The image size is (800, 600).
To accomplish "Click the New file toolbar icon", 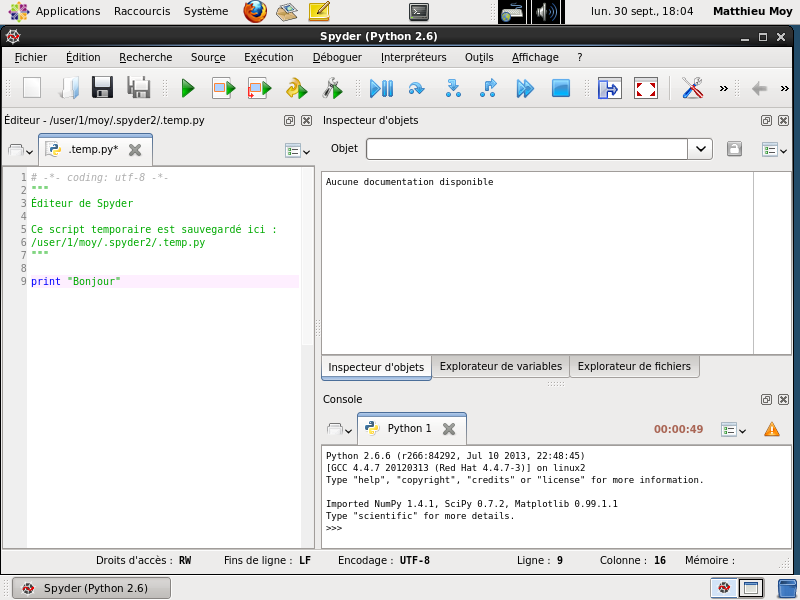I will click(x=32, y=88).
